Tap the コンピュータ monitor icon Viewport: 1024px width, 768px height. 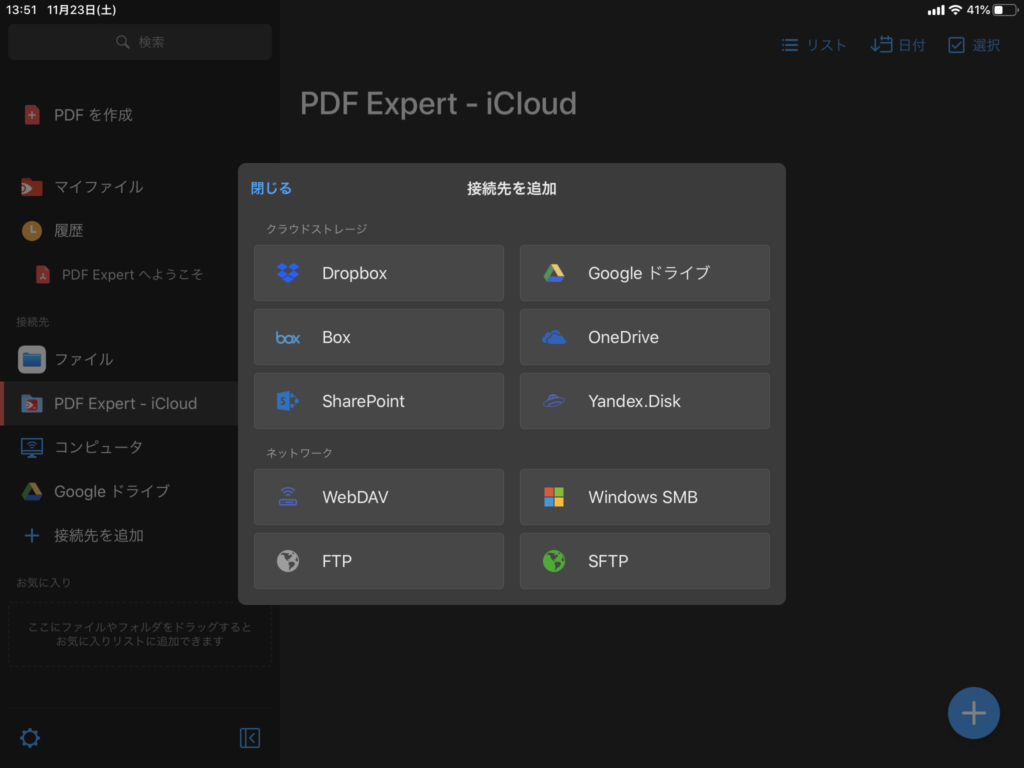(31, 447)
